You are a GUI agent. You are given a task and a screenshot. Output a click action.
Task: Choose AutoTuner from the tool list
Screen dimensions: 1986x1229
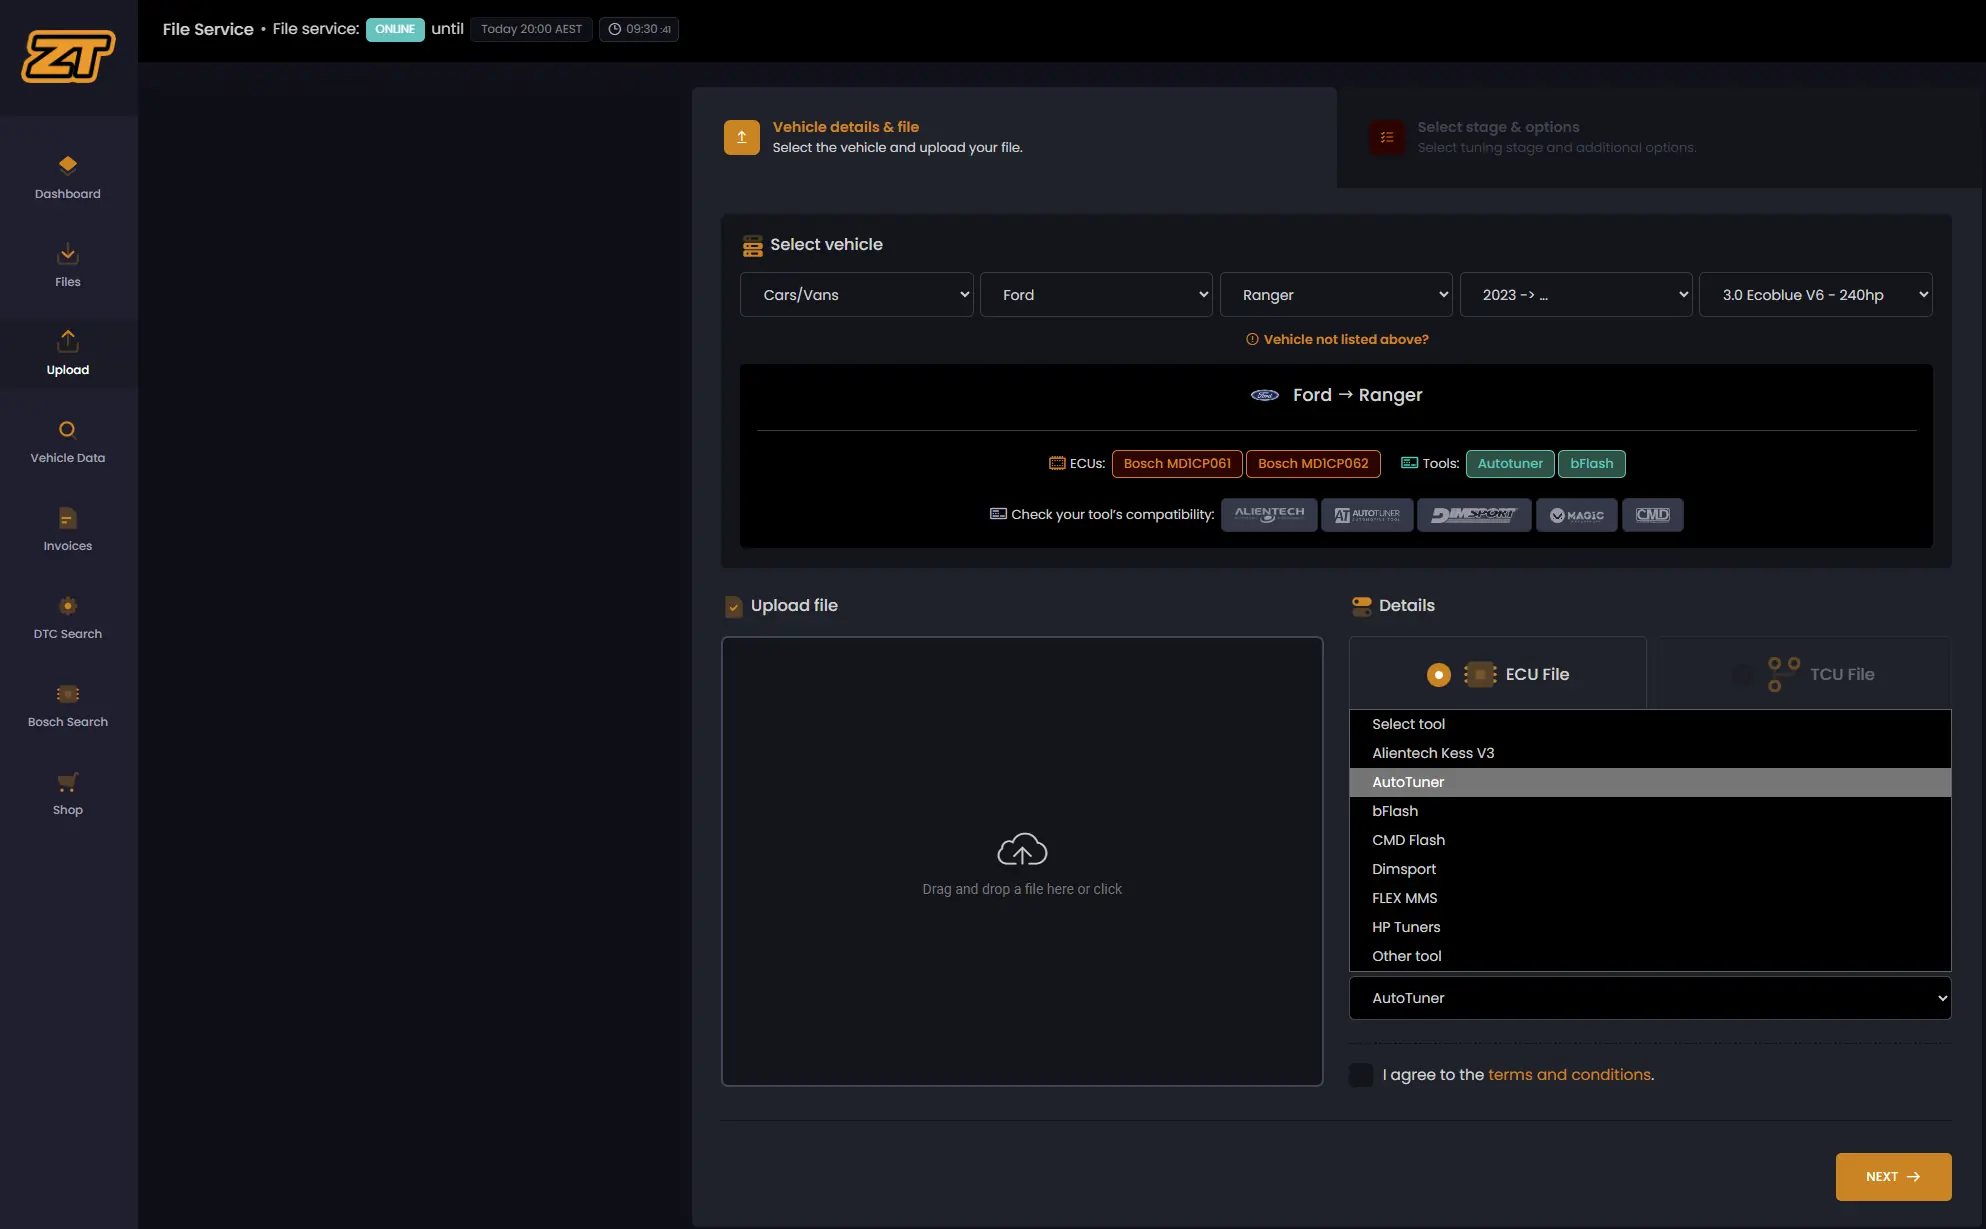point(1650,782)
